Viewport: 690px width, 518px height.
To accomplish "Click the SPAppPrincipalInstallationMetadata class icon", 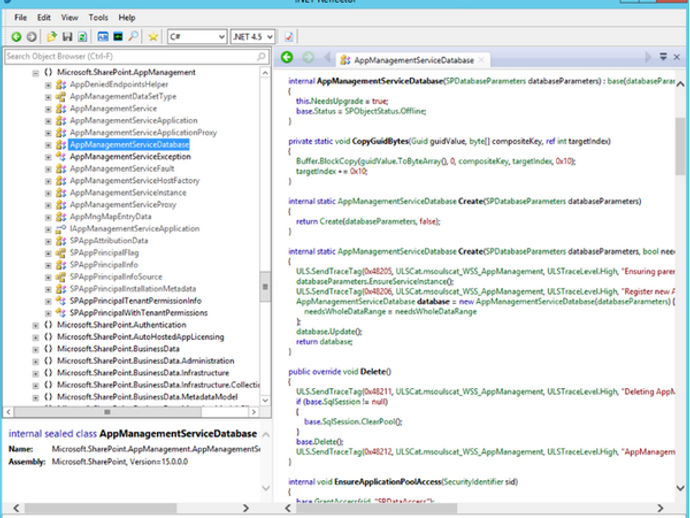I will (x=61, y=289).
